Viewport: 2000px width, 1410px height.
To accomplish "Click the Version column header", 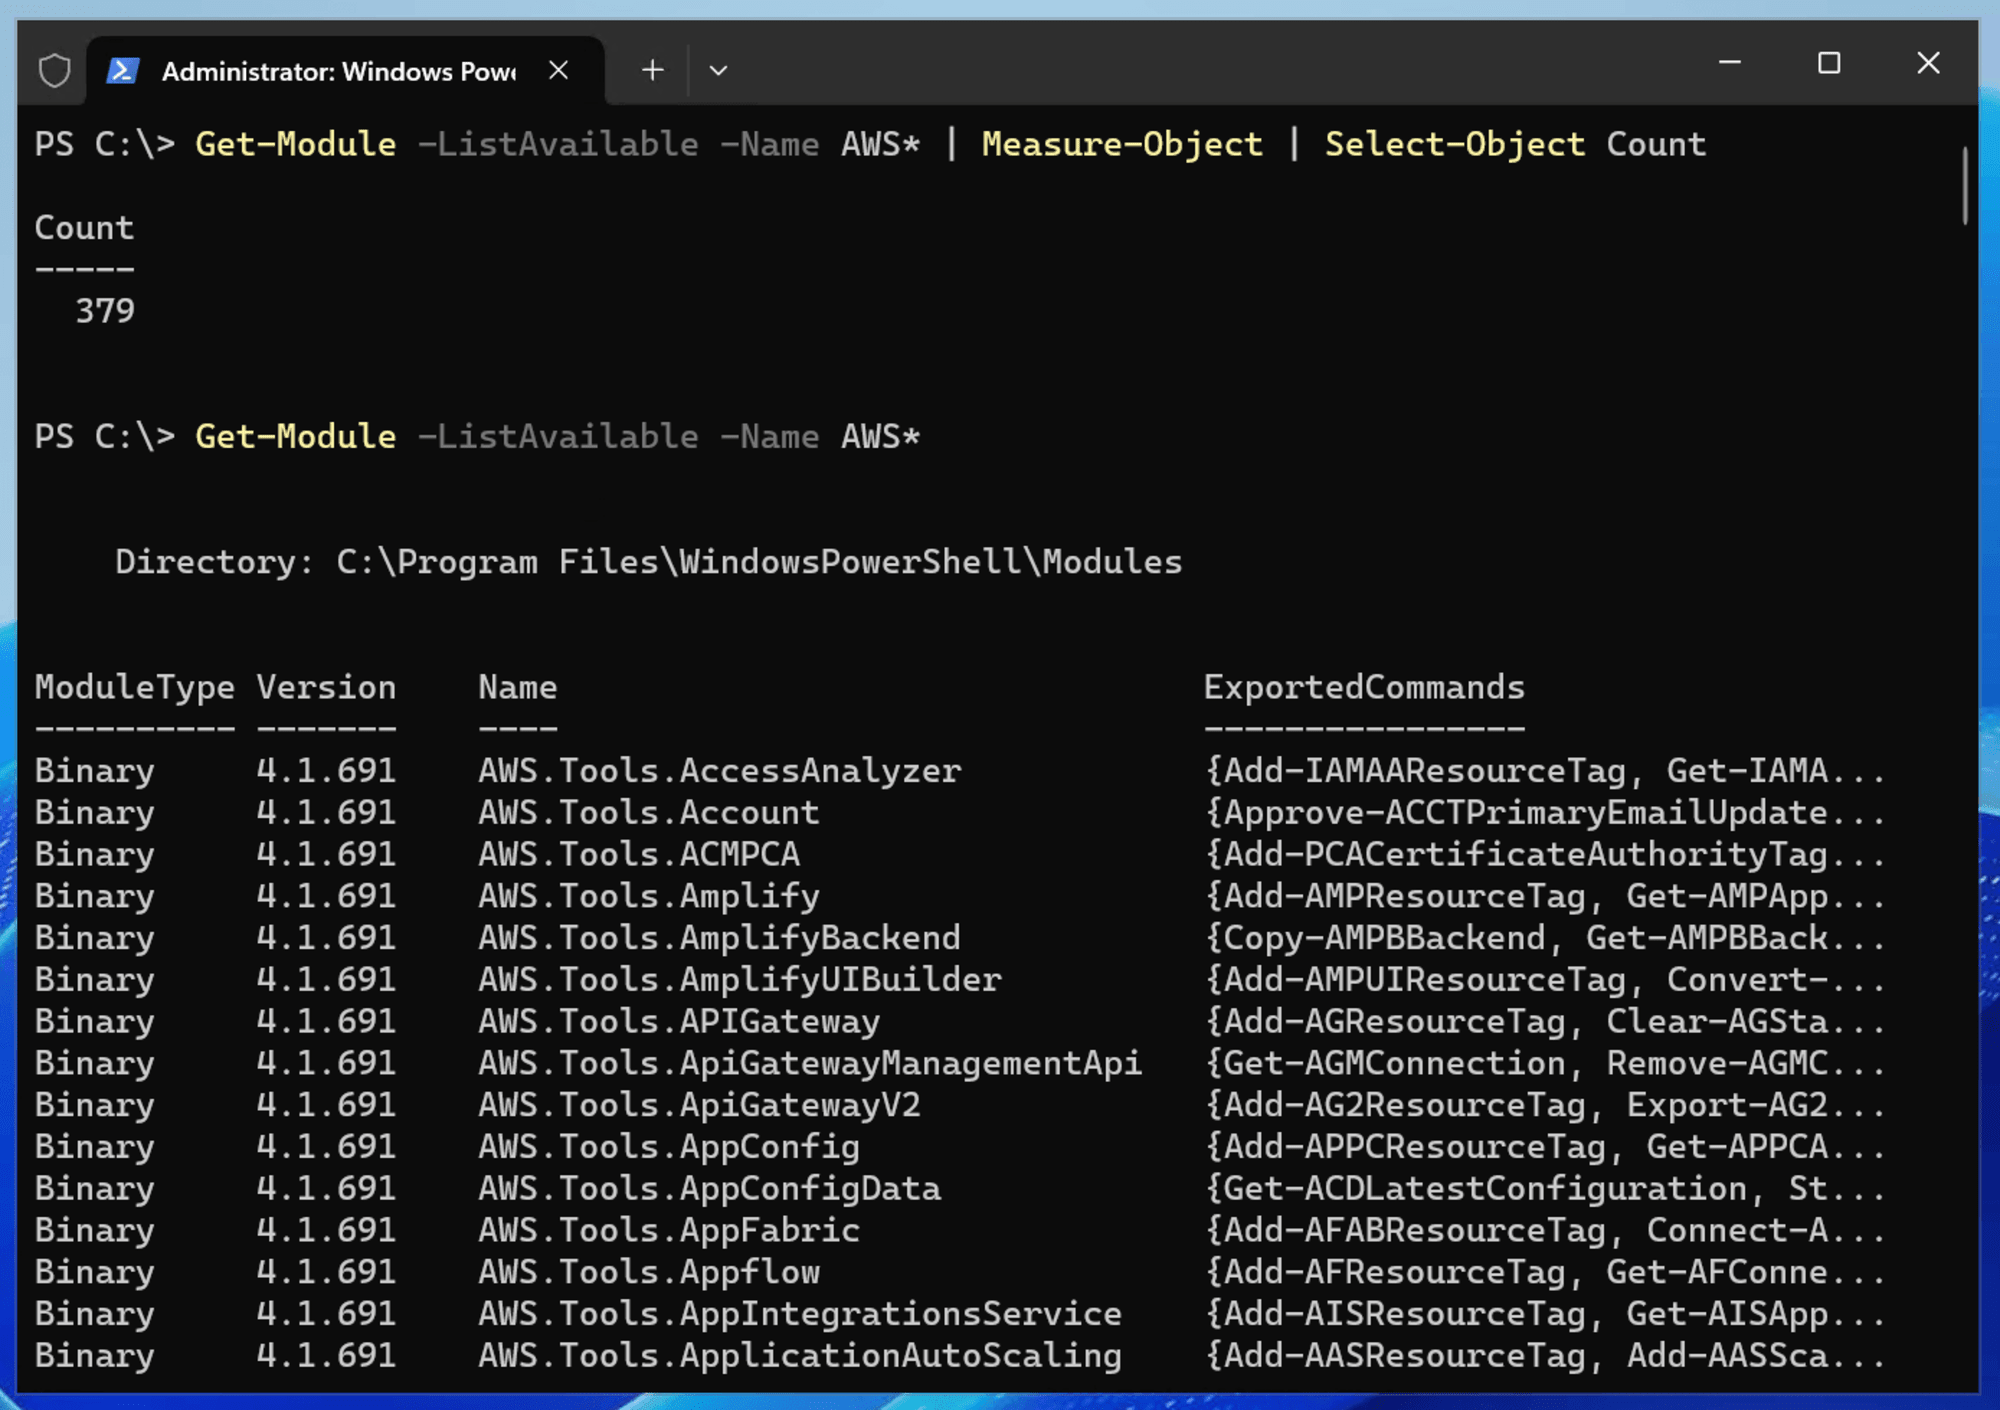I will [326, 688].
